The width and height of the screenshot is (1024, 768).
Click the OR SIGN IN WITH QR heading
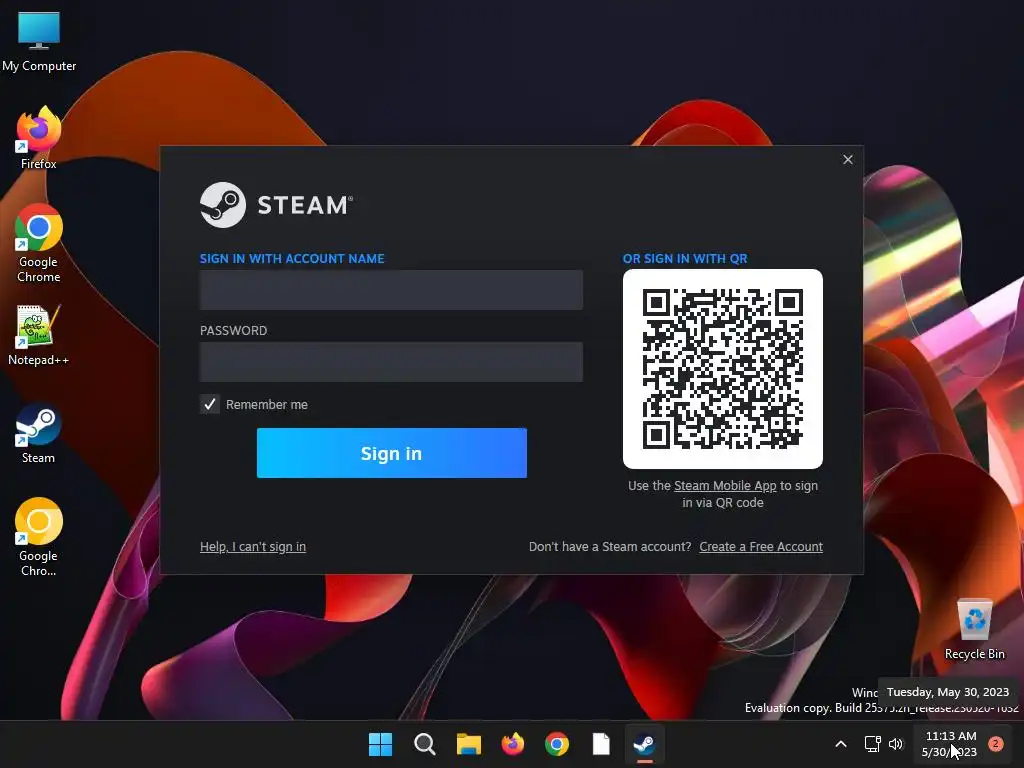[x=685, y=259]
